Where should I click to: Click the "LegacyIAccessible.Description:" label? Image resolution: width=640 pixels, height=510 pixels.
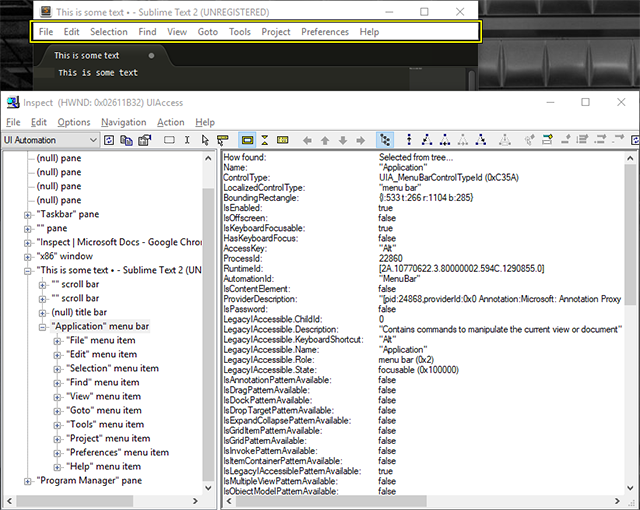pos(281,329)
